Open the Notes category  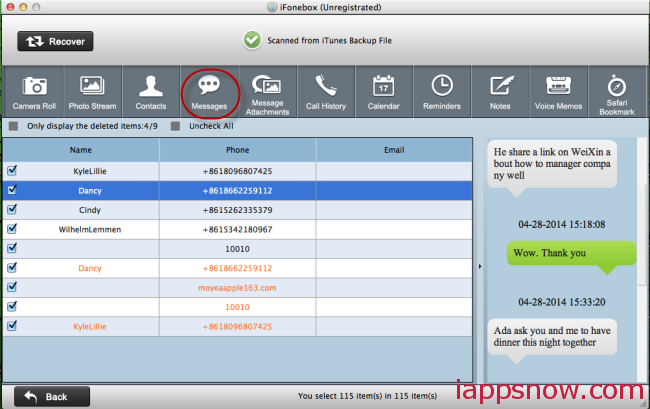point(500,92)
